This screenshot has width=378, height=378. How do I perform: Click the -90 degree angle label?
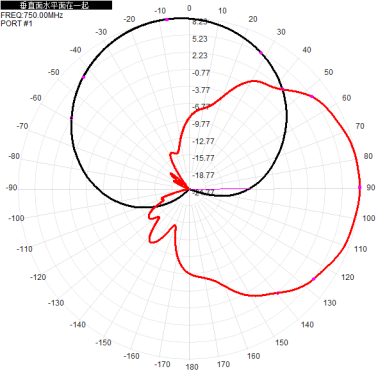(11, 187)
